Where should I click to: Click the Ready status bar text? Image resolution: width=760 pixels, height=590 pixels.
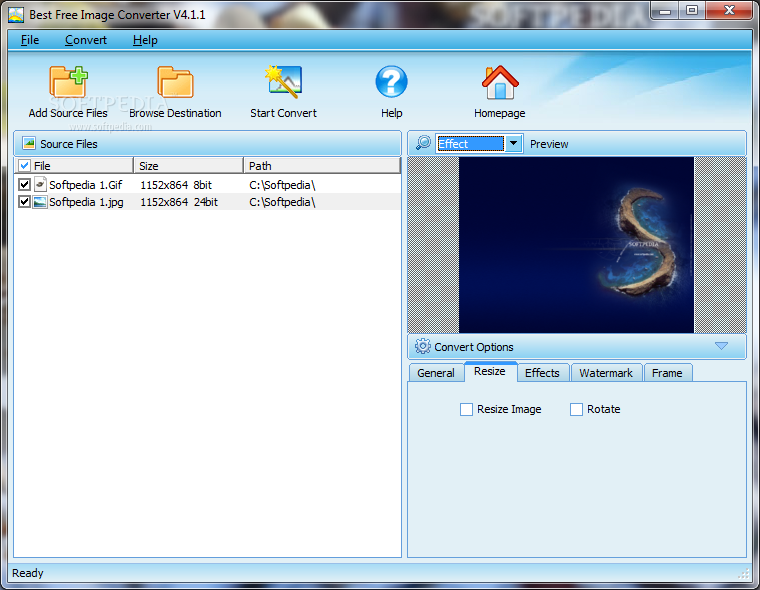coord(28,573)
